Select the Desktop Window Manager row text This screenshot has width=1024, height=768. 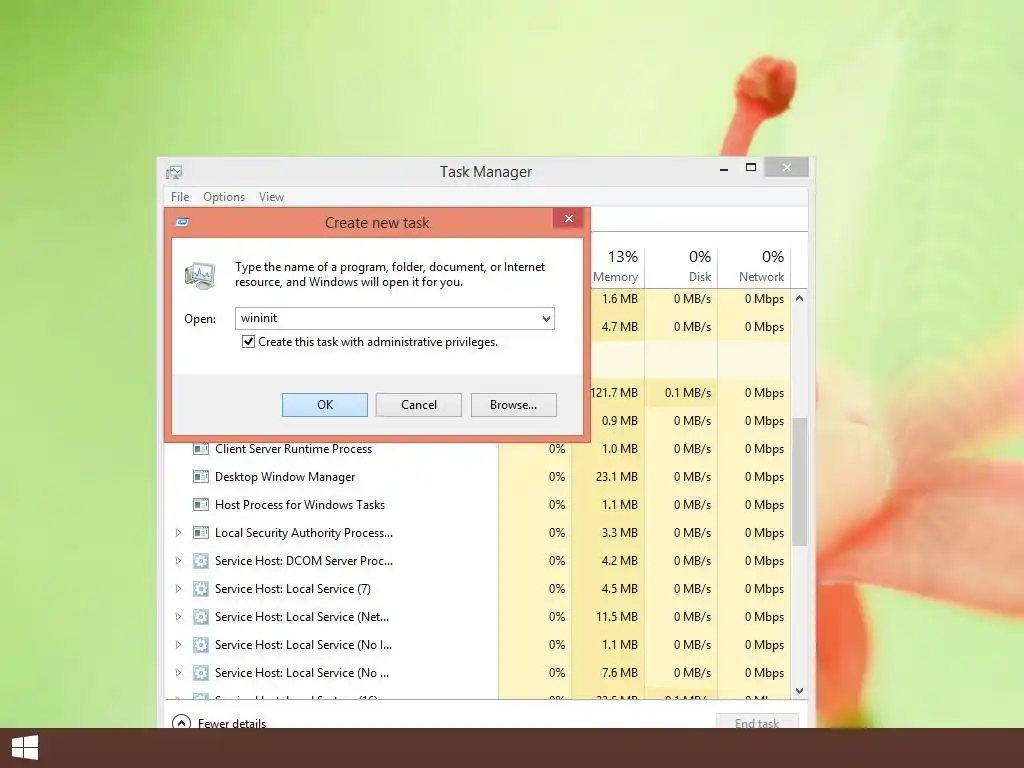285,477
